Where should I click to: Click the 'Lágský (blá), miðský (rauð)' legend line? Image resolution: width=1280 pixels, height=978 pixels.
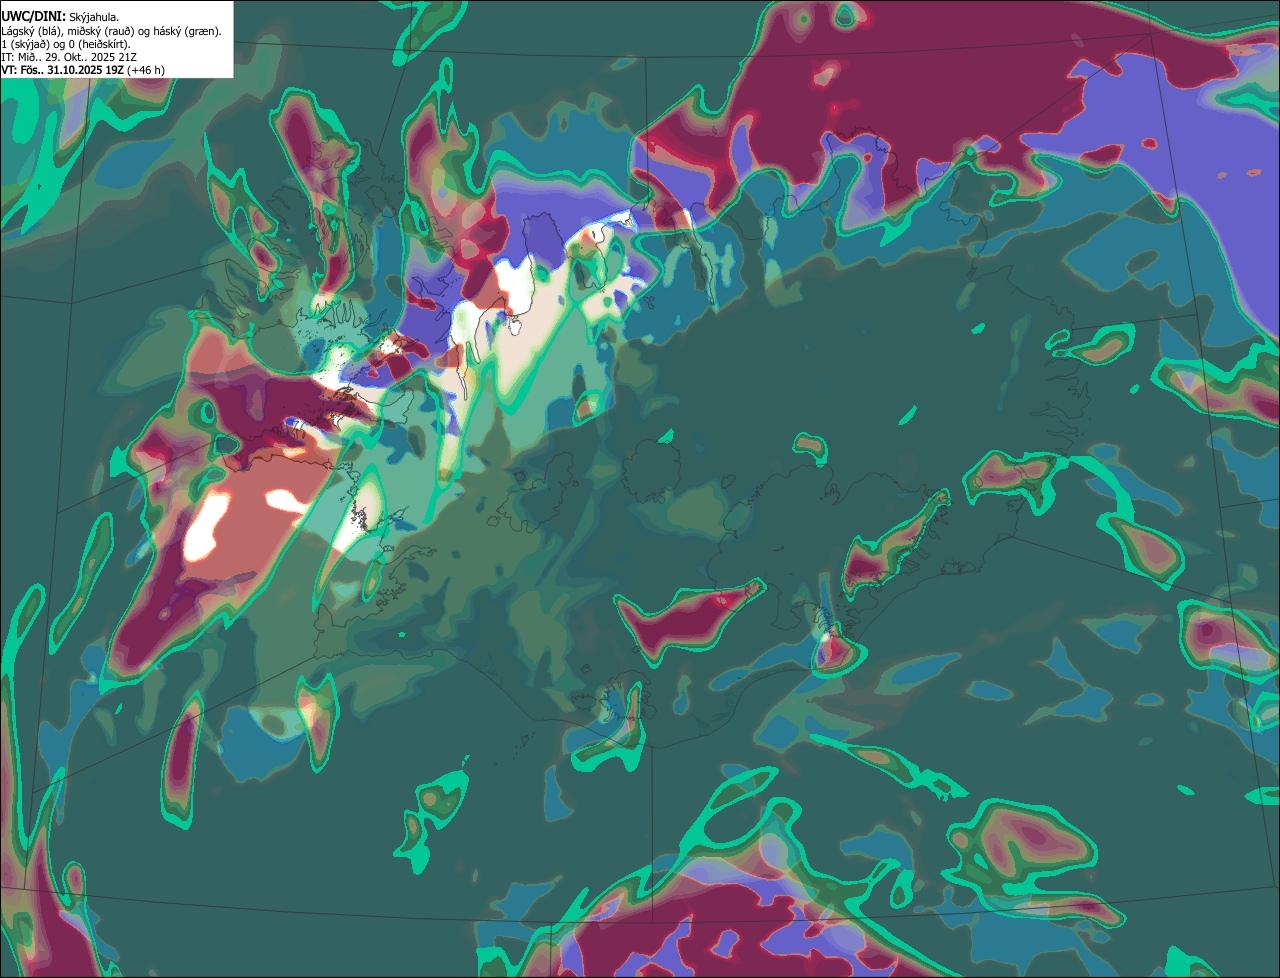point(112,31)
